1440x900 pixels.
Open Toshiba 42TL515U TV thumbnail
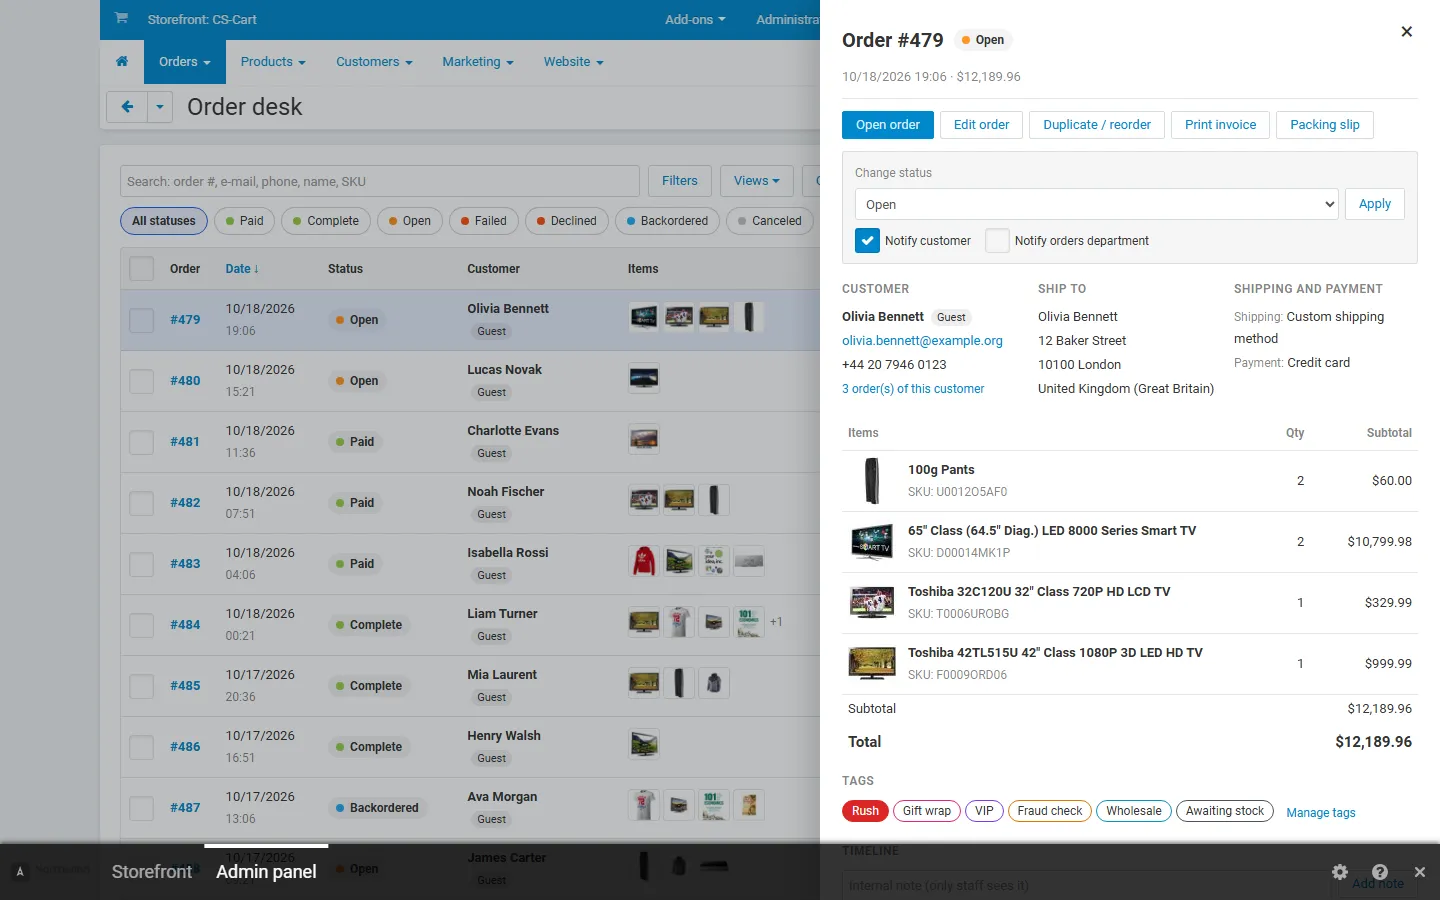(x=872, y=664)
